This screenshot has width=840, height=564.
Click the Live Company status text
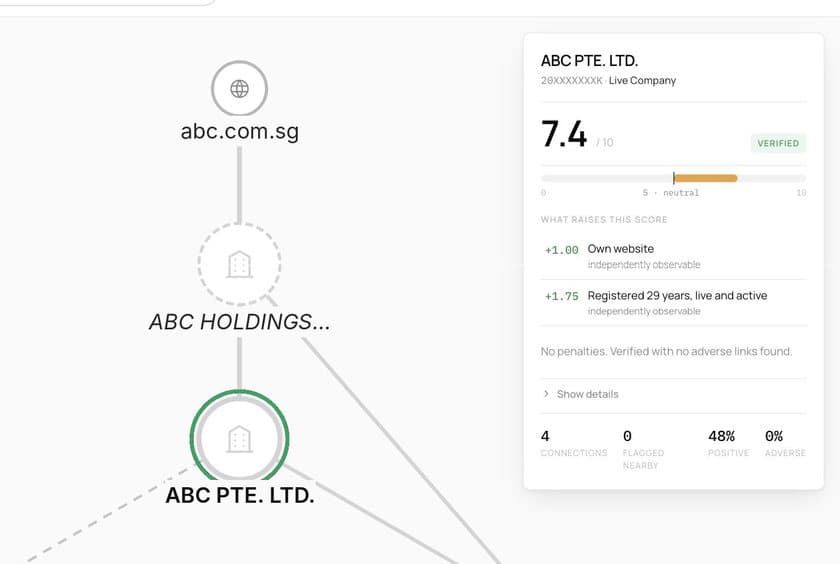(642, 80)
